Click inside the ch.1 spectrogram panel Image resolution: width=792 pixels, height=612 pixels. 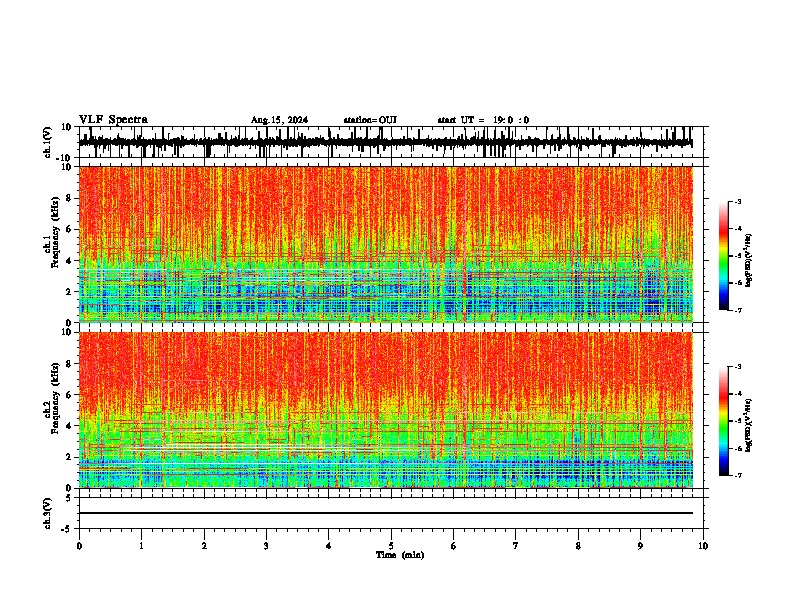[385, 244]
